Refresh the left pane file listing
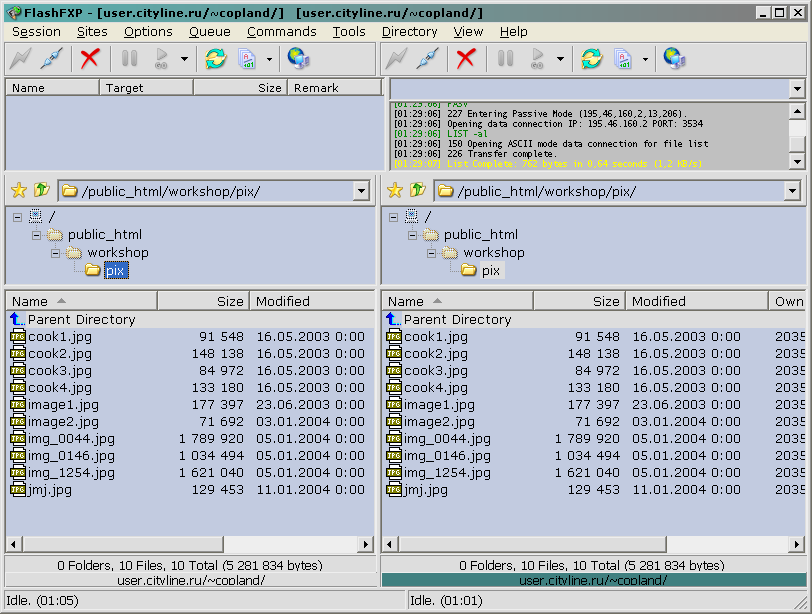This screenshot has height=614, width=812. (x=215, y=59)
